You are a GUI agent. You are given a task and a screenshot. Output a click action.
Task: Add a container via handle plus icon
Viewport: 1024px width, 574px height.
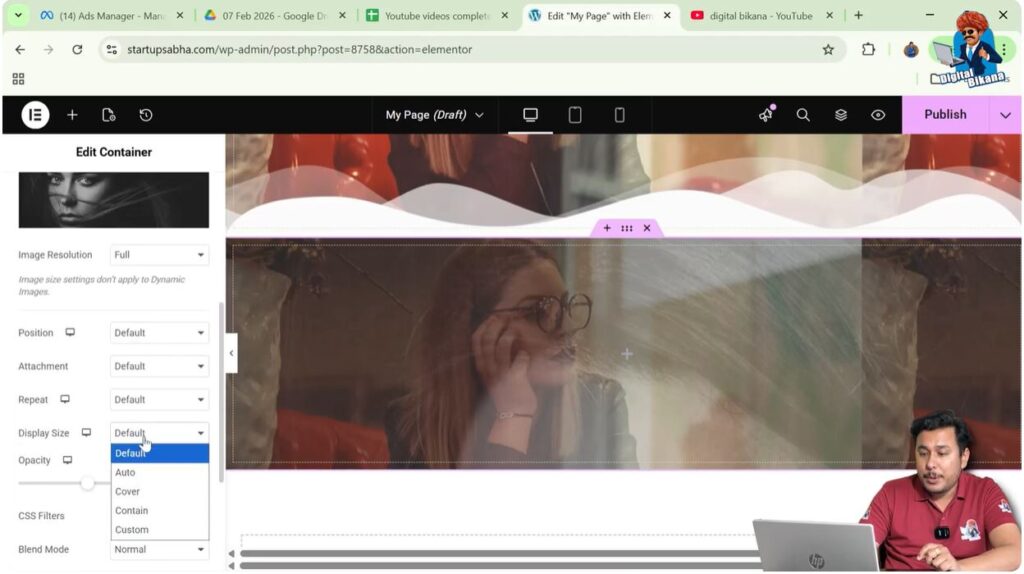[x=607, y=228]
